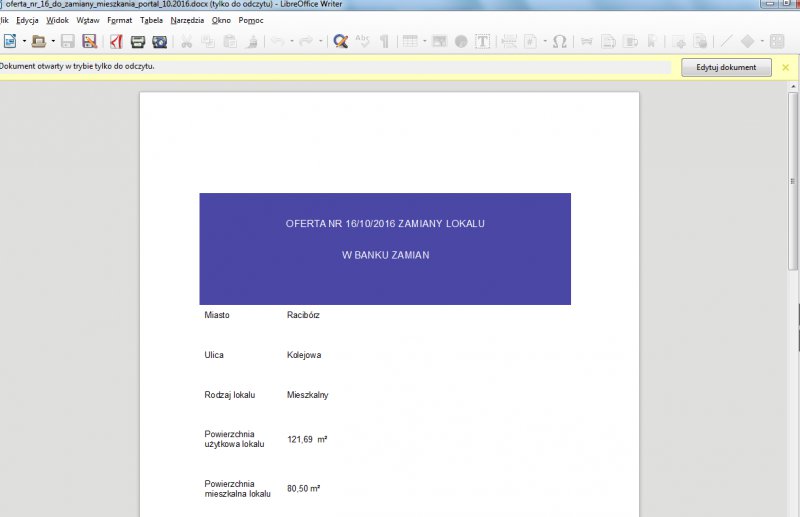This screenshot has width=800, height=517.
Task: Click the Insert Chart icon
Action: point(461,41)
